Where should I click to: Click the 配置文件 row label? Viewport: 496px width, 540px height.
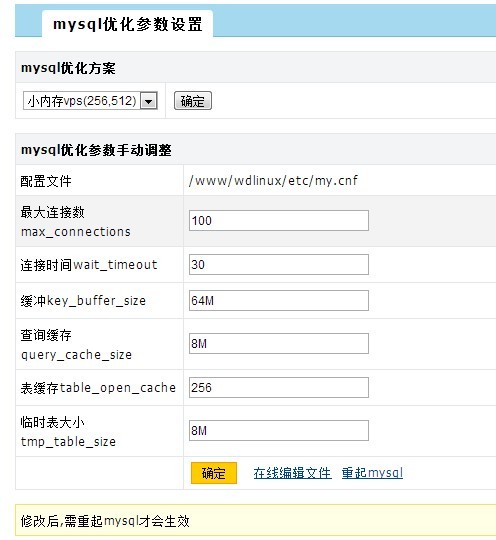pyautogui.click(x=46, y=181)
